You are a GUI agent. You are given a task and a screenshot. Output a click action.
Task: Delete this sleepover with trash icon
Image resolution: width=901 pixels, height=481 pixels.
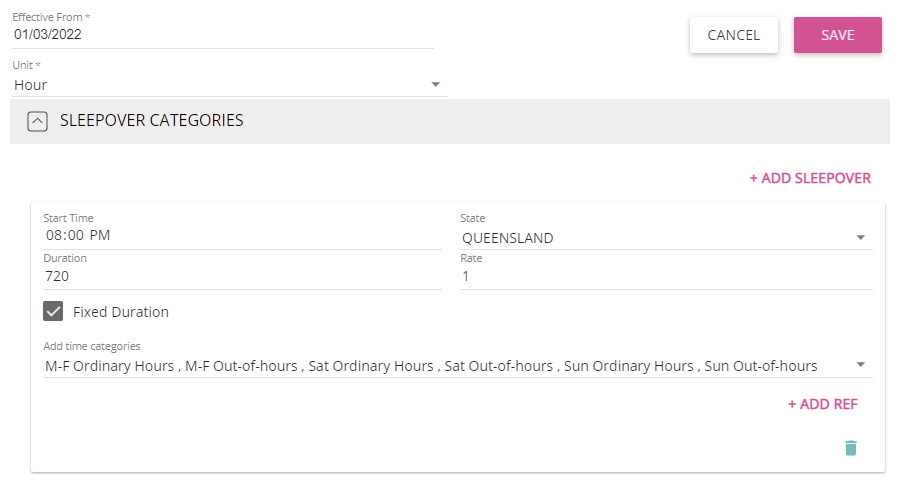tap(850, 447)
